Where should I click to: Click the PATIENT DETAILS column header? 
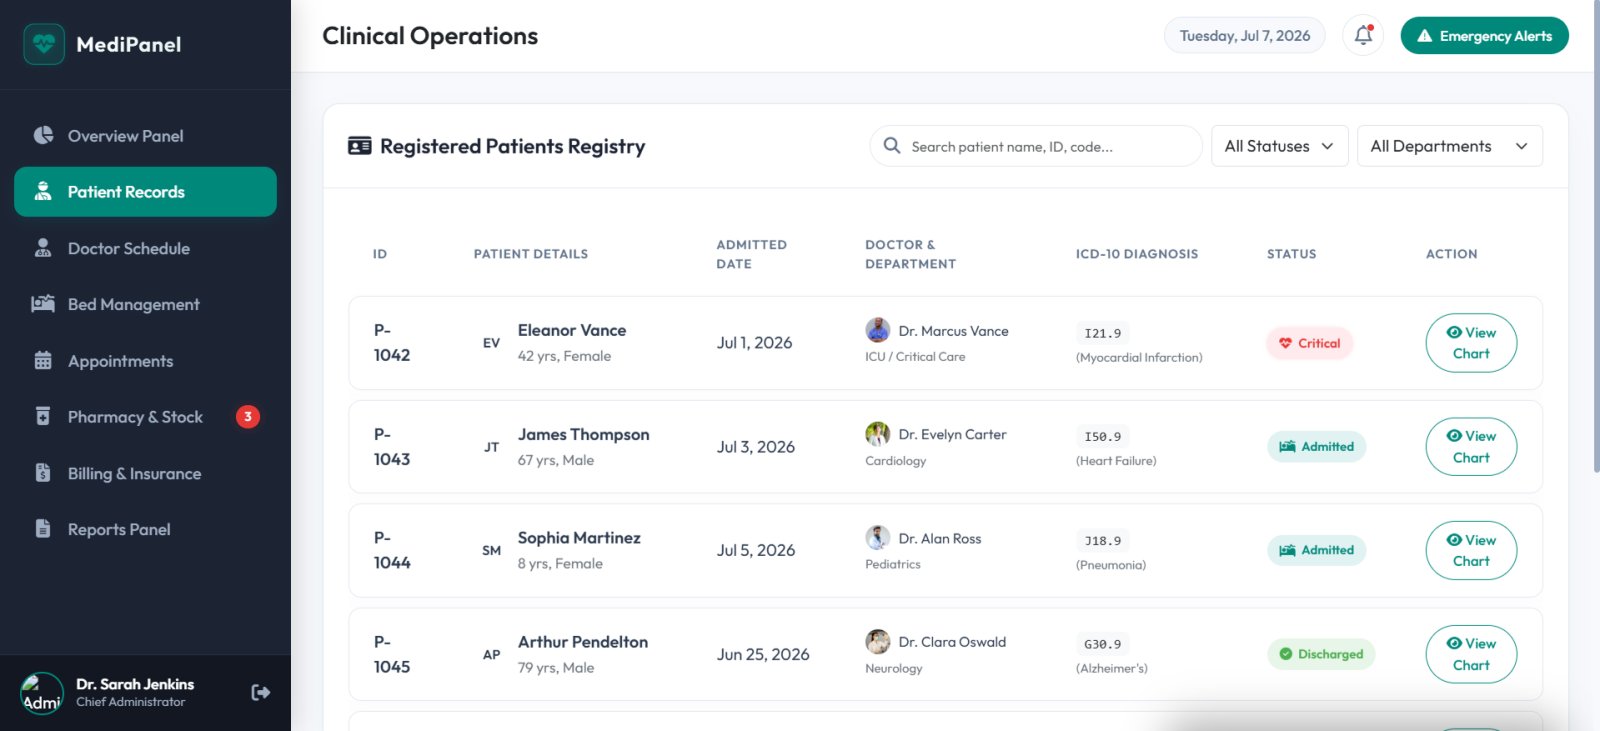click(531, 254)
